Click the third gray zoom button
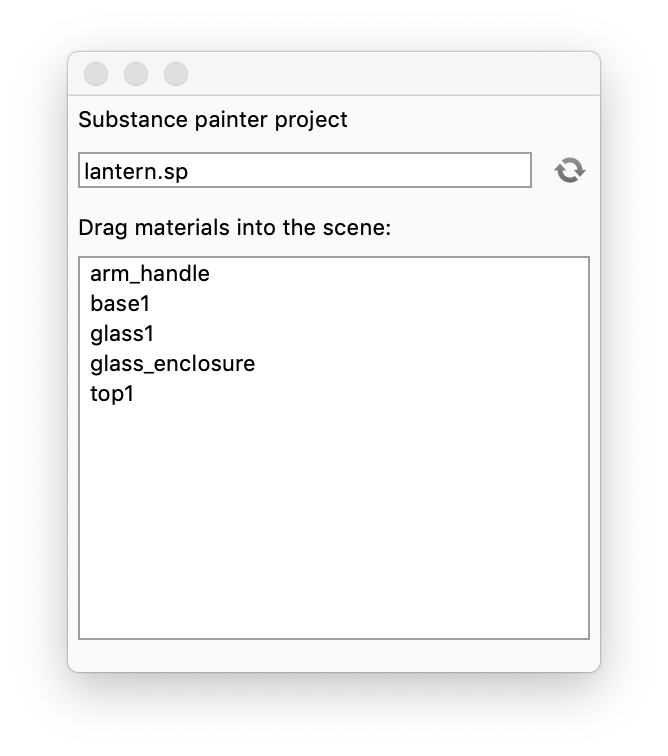Image resolution: width=668 pixels, height=756 pixels. (176, 74)
